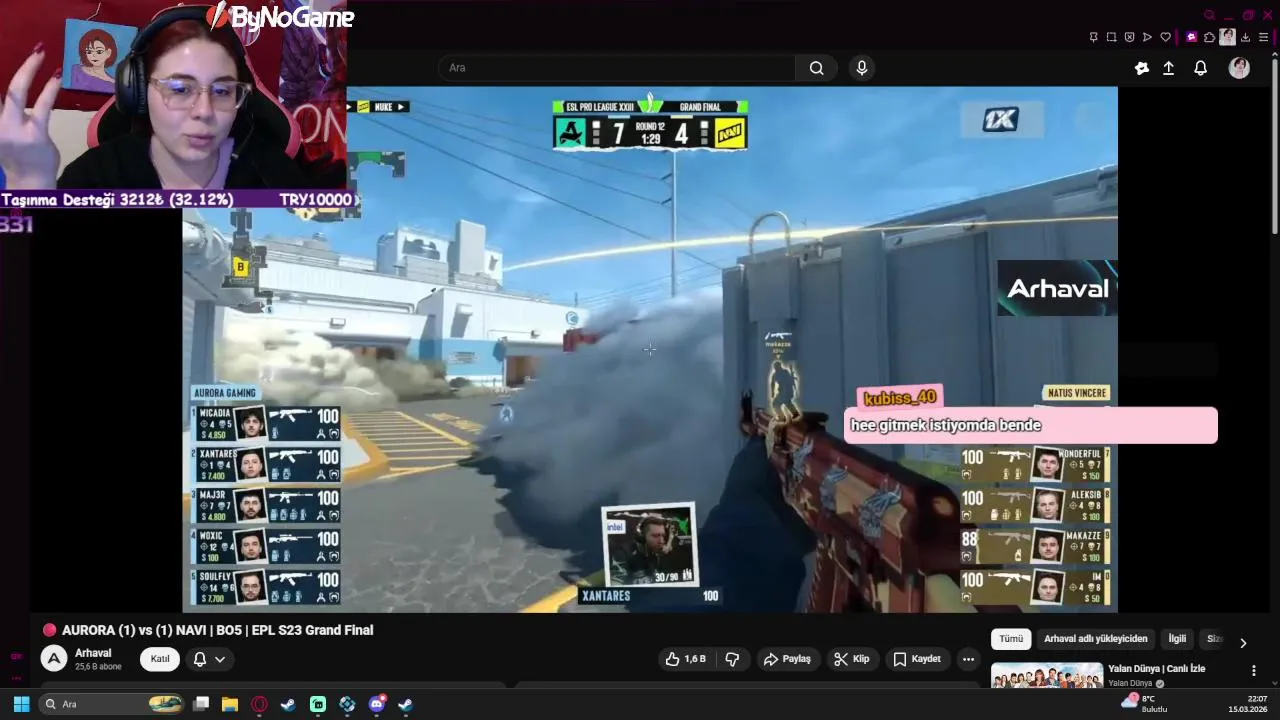Screen dimensions: 1280x720
Task: Select Arhaval adlı yükleyiciden chip
Action: tap(1096, 639)
